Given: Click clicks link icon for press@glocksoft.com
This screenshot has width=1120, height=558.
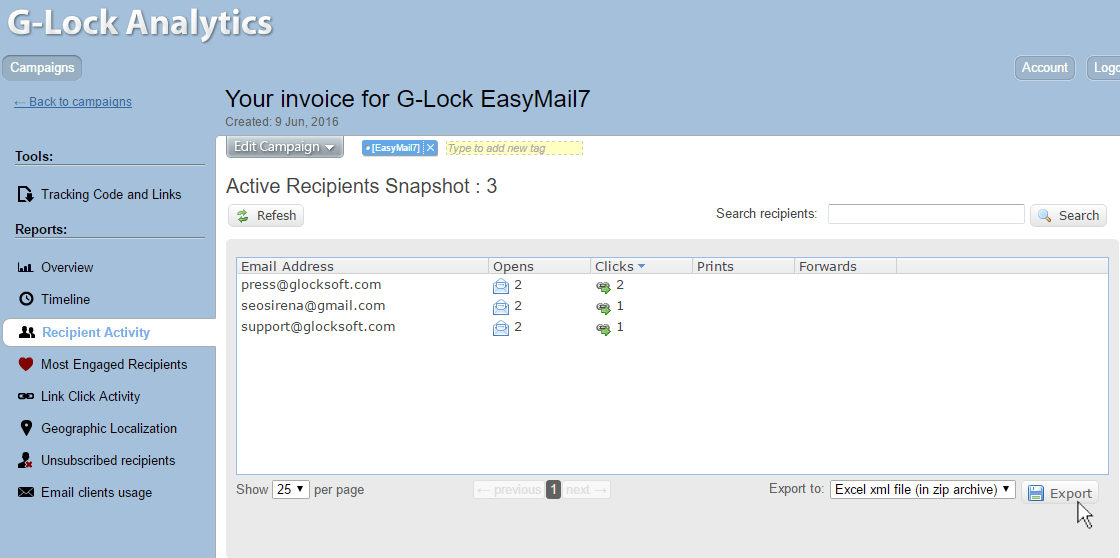Looking at the screenshot, I should pos(604,287).
